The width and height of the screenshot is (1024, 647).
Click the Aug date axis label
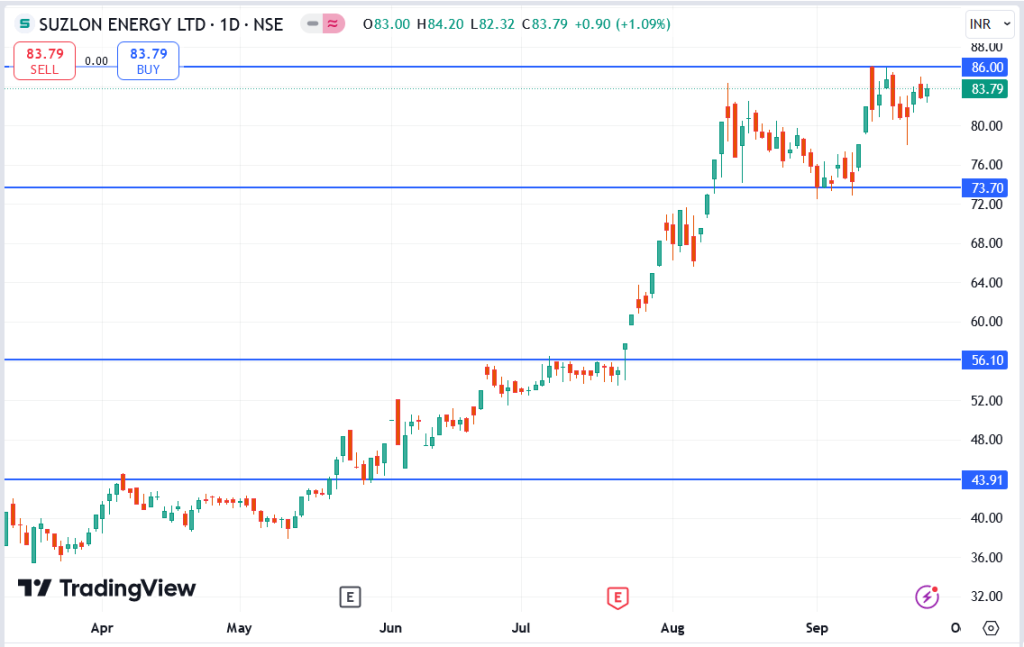point(673,628)
